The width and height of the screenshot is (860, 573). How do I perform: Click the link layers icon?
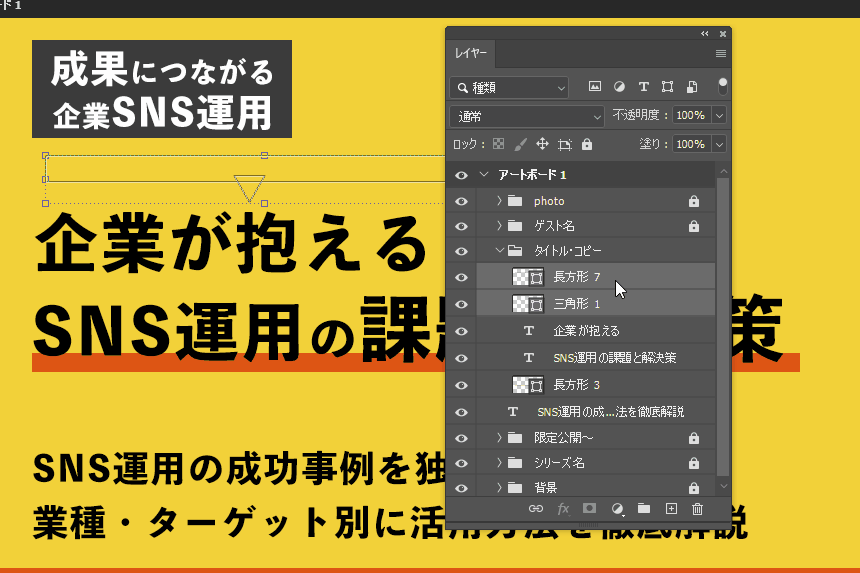pos(536,509)
